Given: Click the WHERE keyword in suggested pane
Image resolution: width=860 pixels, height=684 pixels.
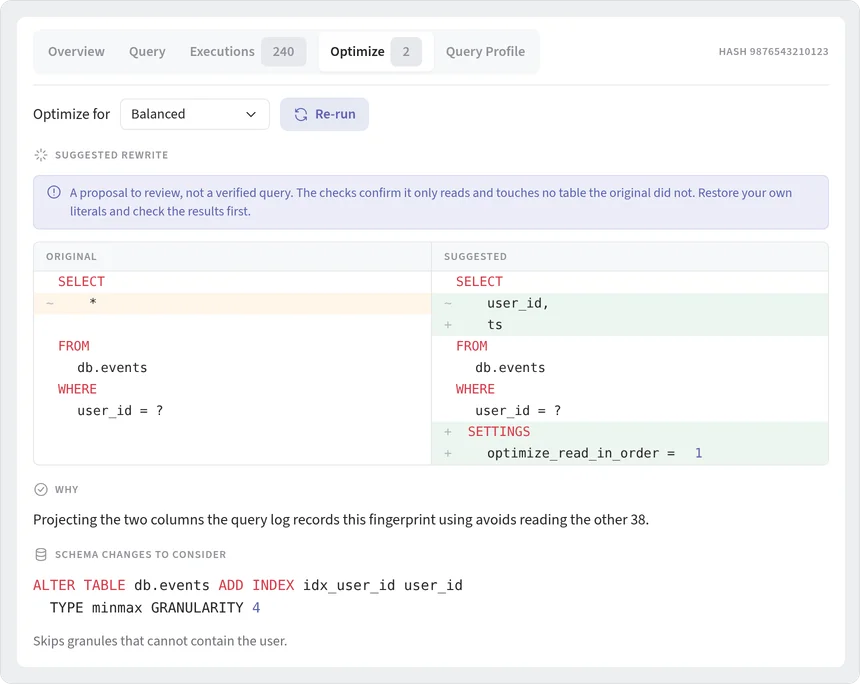Looking at the screenshot, I should pos(475,389).
